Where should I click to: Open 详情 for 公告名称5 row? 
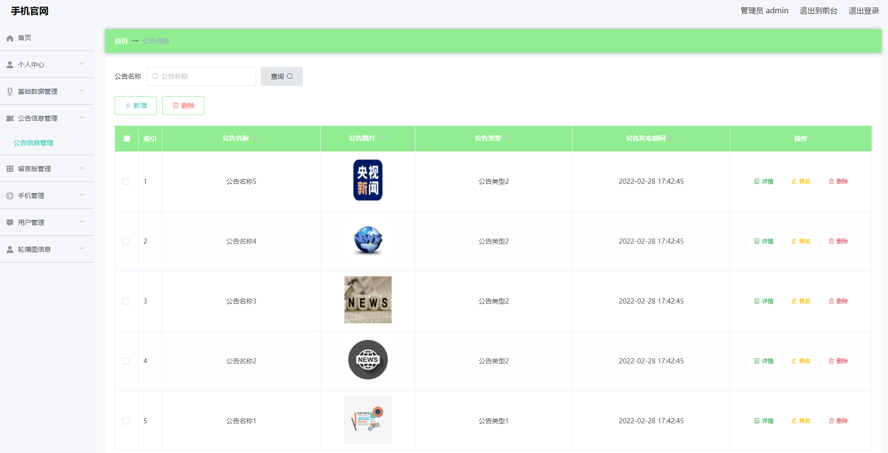tap(763, 181)
